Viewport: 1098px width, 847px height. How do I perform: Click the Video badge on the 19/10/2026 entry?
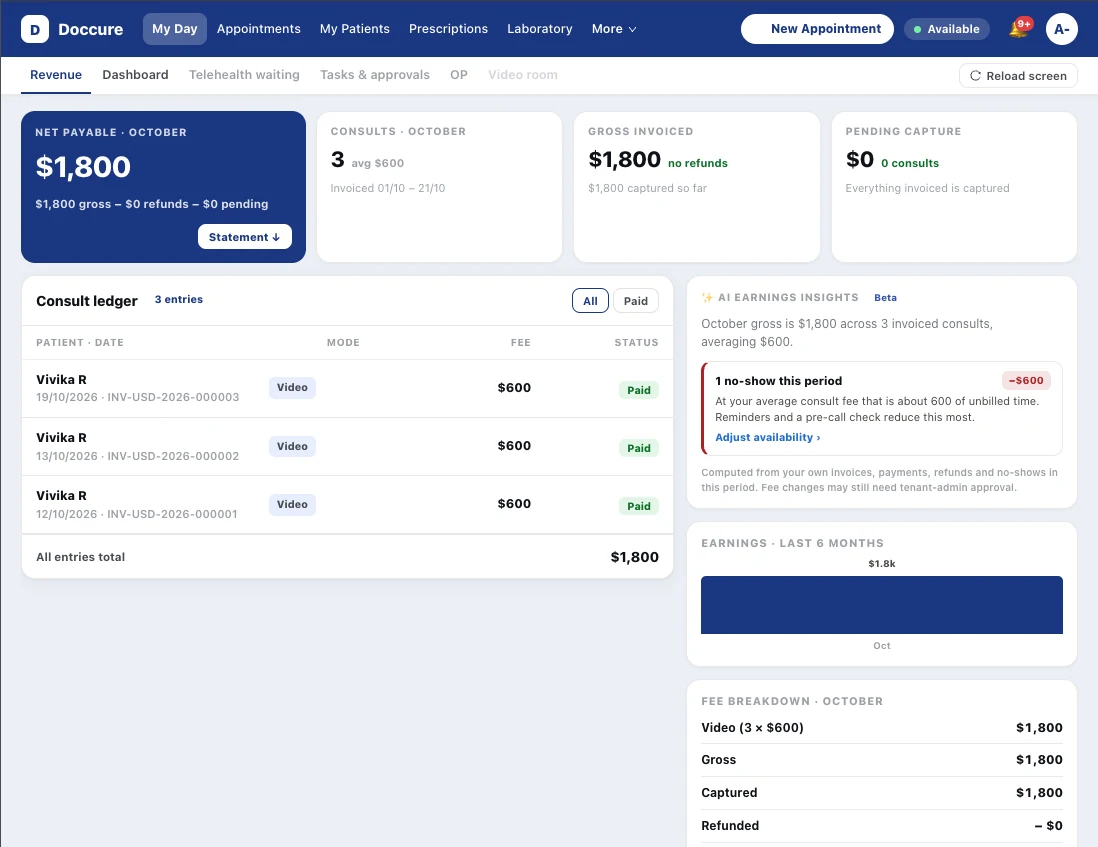point(292,388)
